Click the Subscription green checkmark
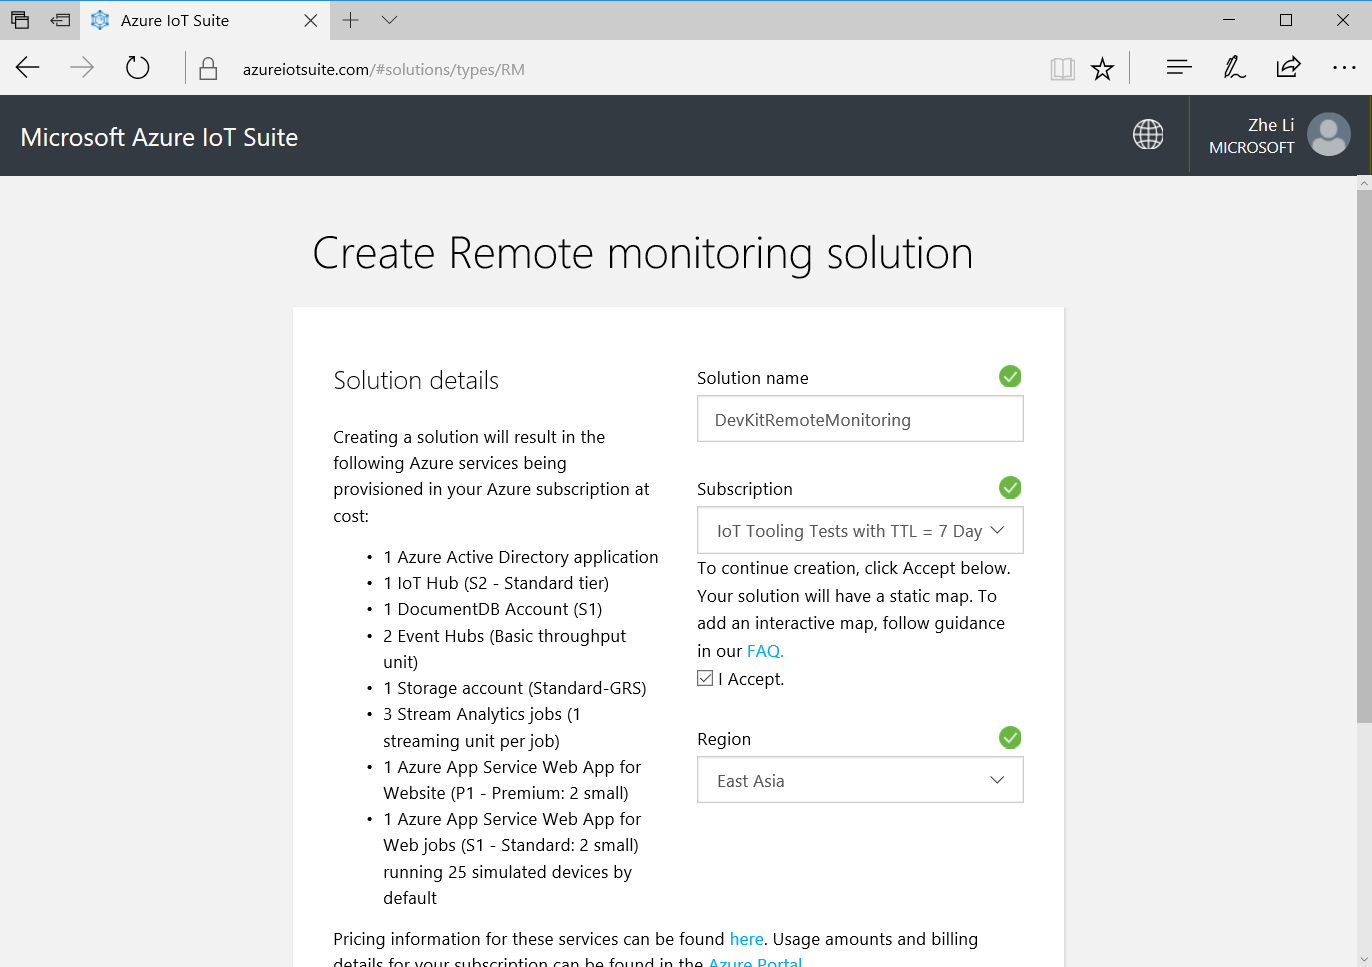 pos(1010,487)
